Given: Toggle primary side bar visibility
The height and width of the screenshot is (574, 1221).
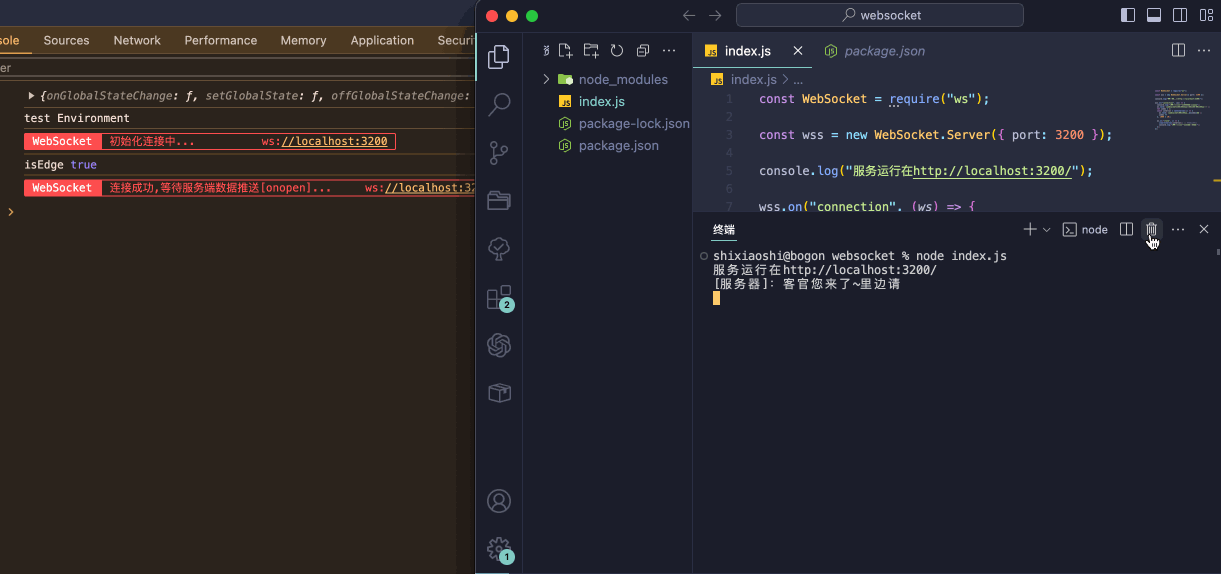Looking at the screenshot, I should click(1128, 15).
